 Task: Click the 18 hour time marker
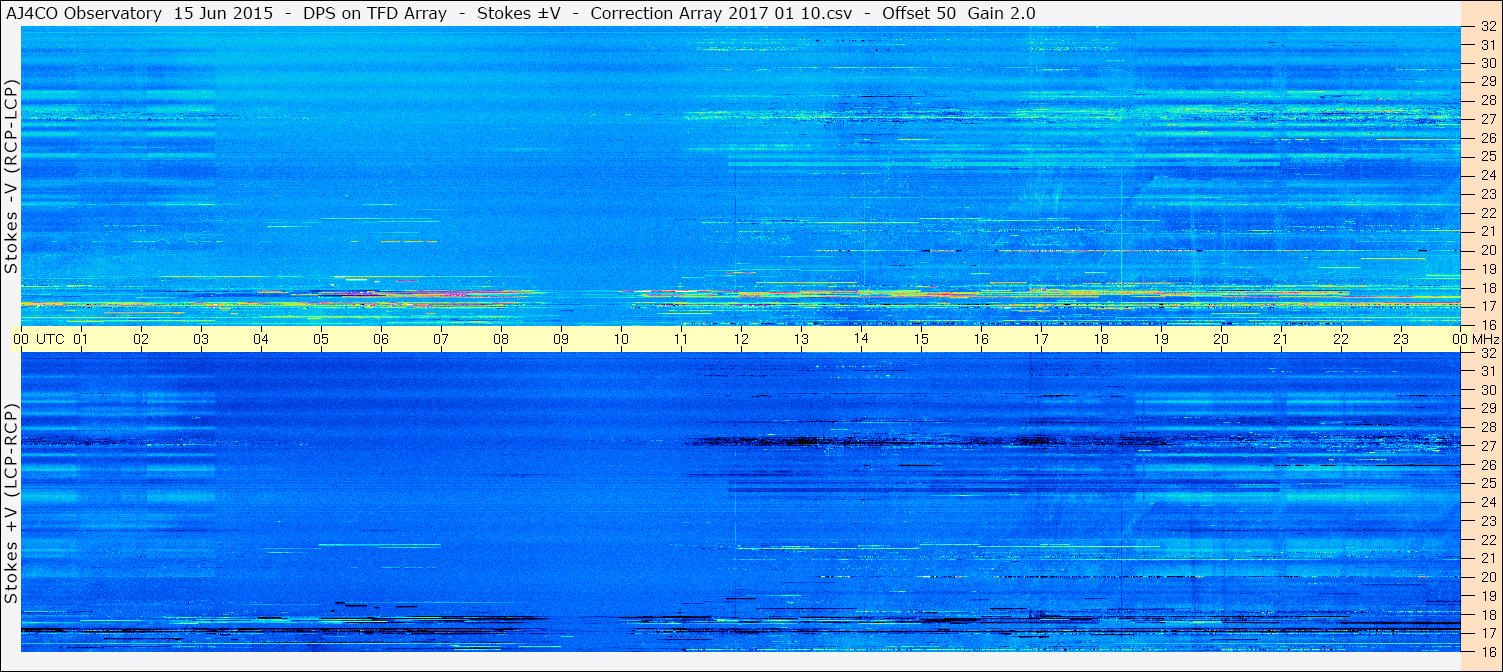(x=1101, y=339)
